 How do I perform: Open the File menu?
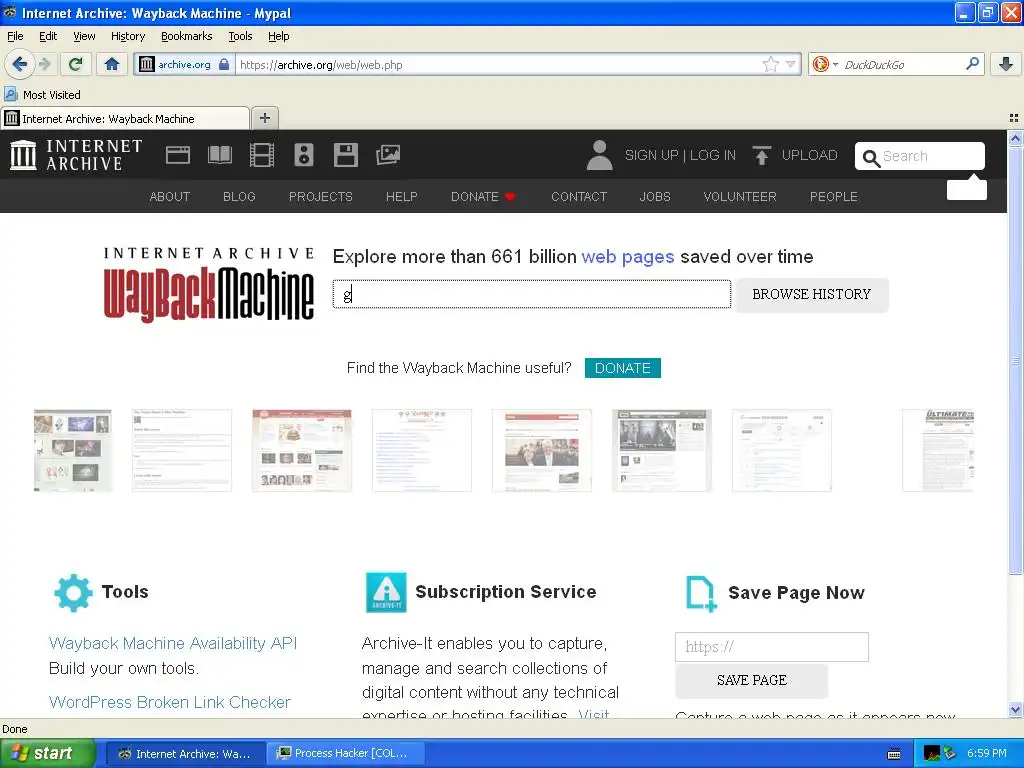(15, 36)
